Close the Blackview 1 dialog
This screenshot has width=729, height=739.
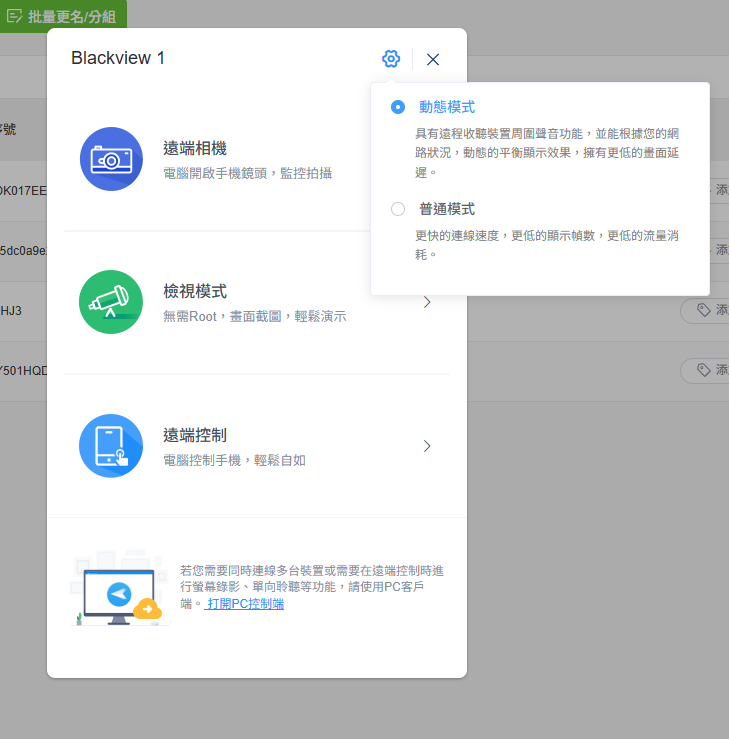[433, 59]
